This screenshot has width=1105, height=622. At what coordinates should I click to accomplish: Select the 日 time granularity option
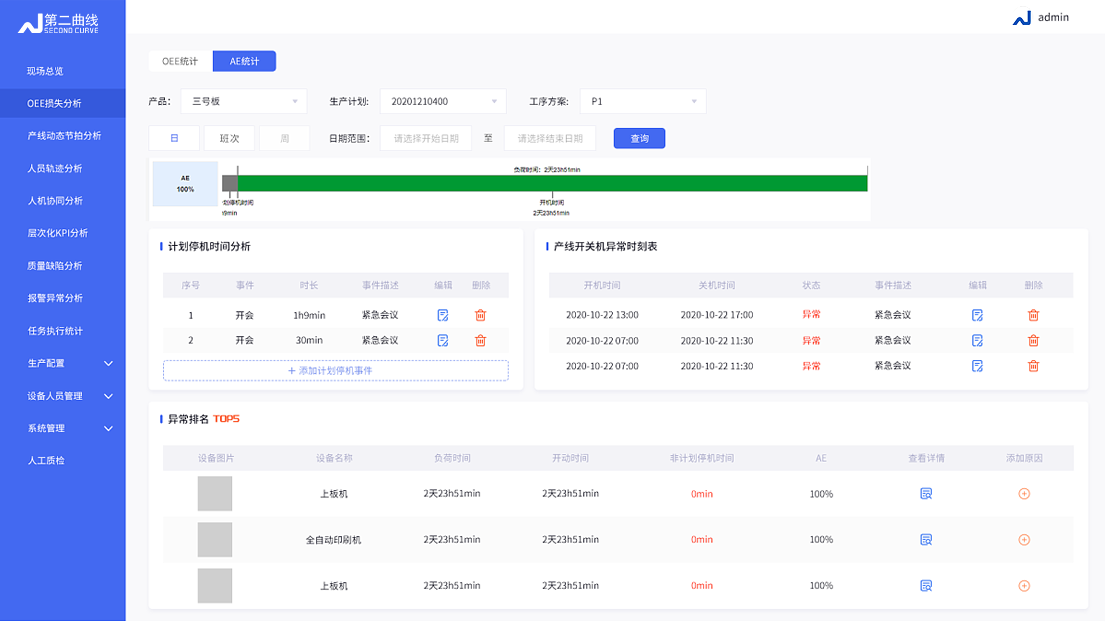[174, 138]
